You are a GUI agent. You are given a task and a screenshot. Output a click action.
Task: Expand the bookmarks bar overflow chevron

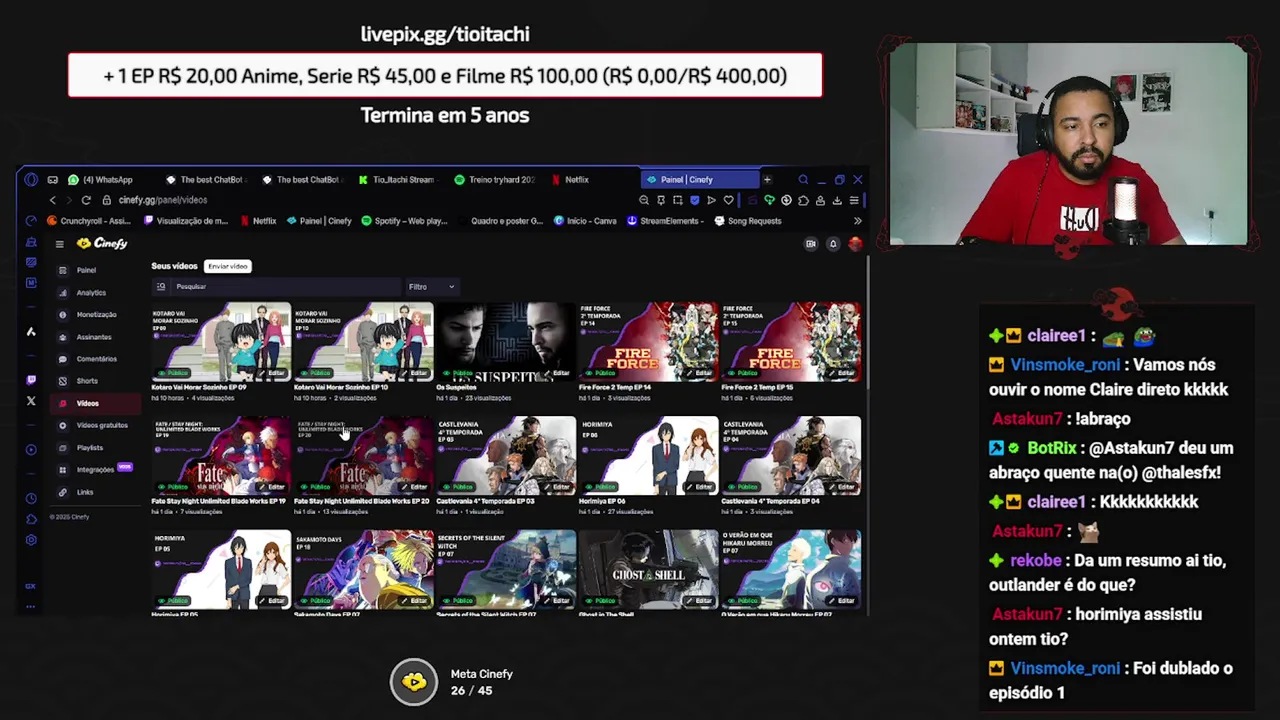[857, 221]
